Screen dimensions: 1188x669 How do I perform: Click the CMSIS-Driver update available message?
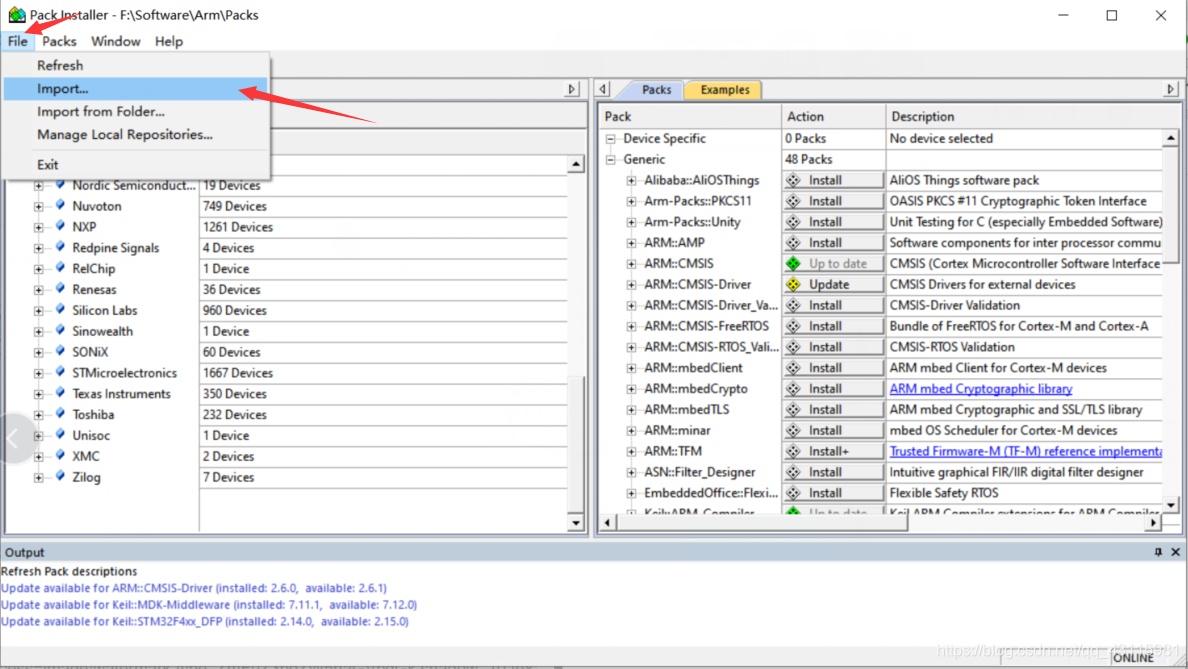(x=194, y=588)
